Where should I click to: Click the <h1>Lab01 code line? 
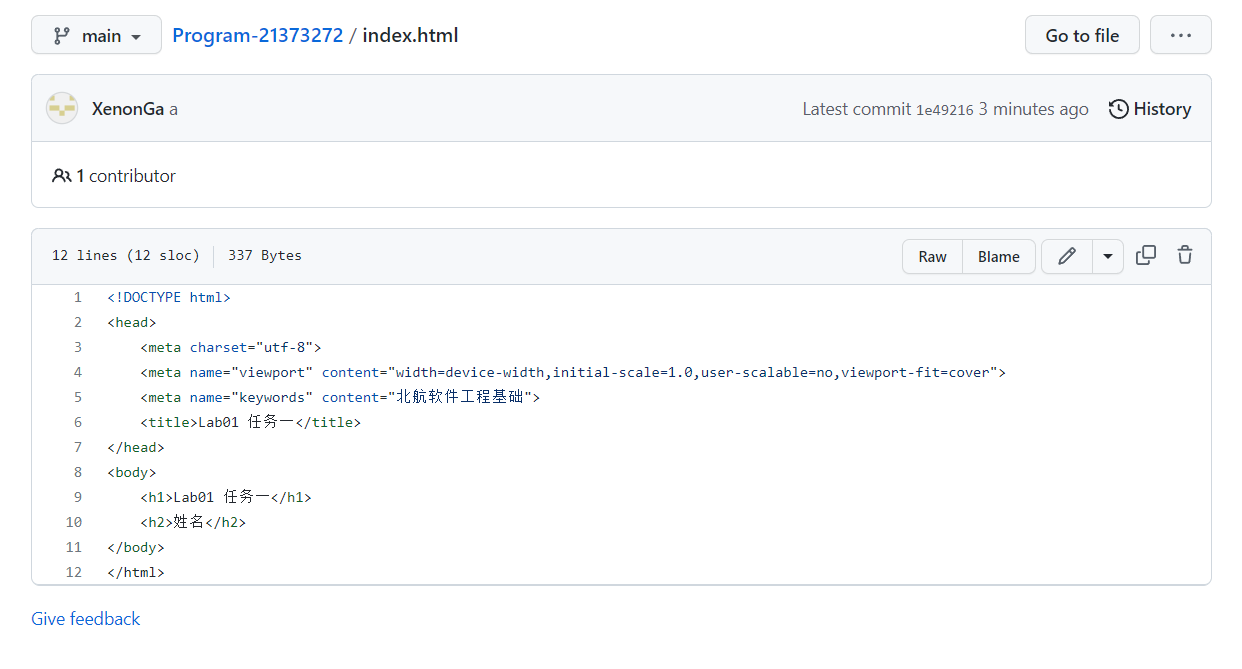pos(226,497)
